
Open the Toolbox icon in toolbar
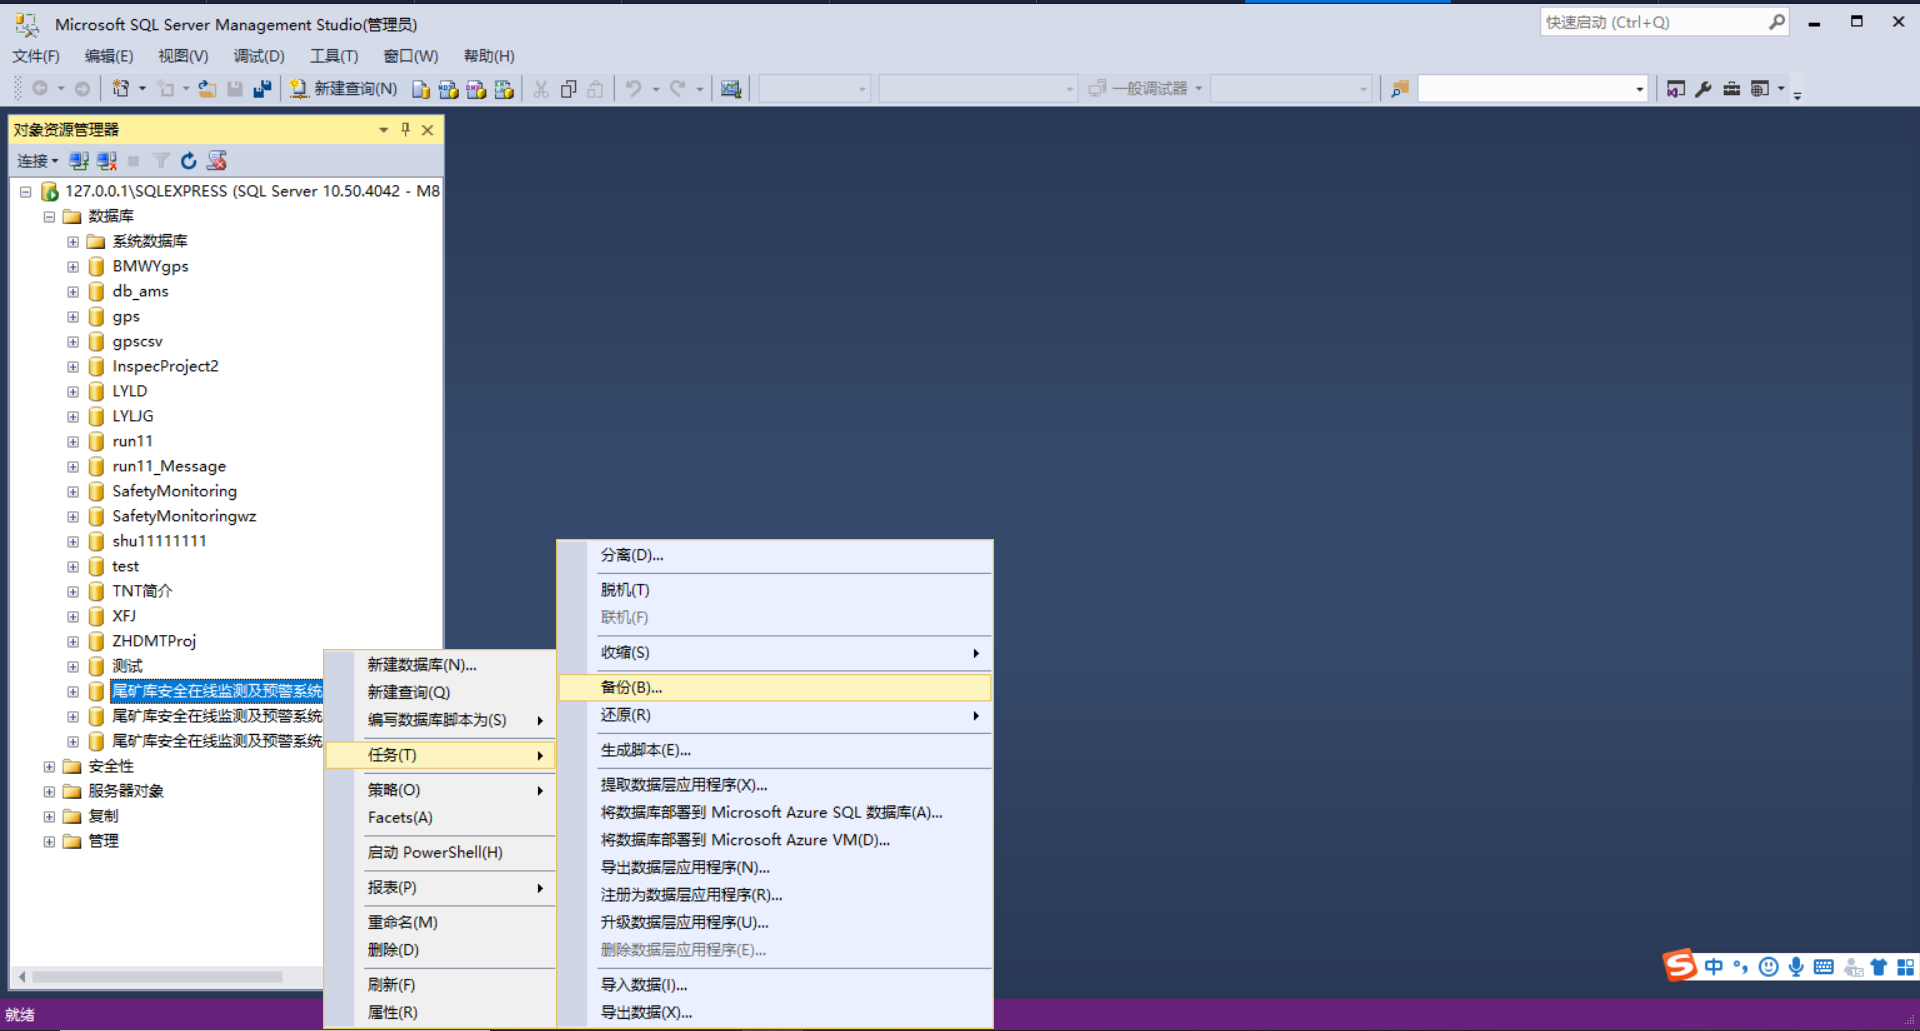pyautogui.click(x=1731, y=89)
